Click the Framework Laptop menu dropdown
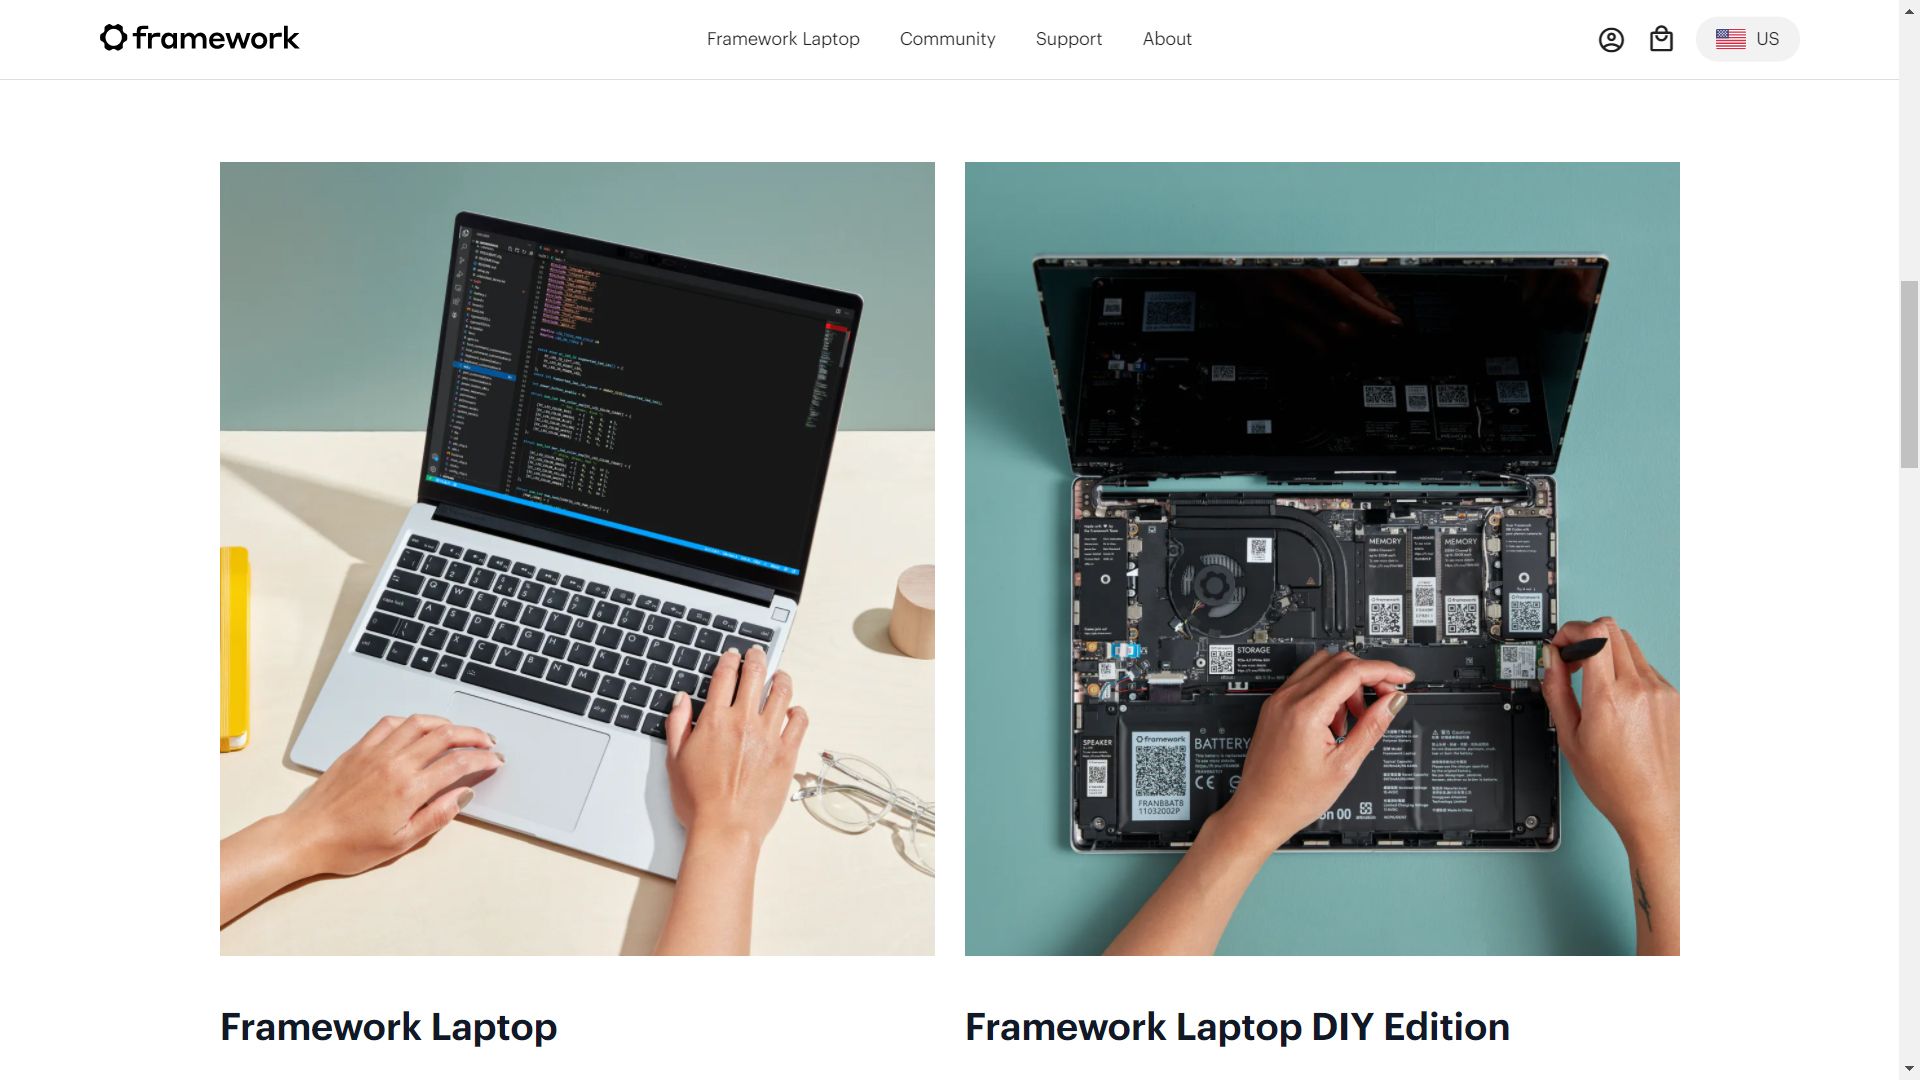The height and width of the screenshot is (1080, 1920). coord(783,38)
